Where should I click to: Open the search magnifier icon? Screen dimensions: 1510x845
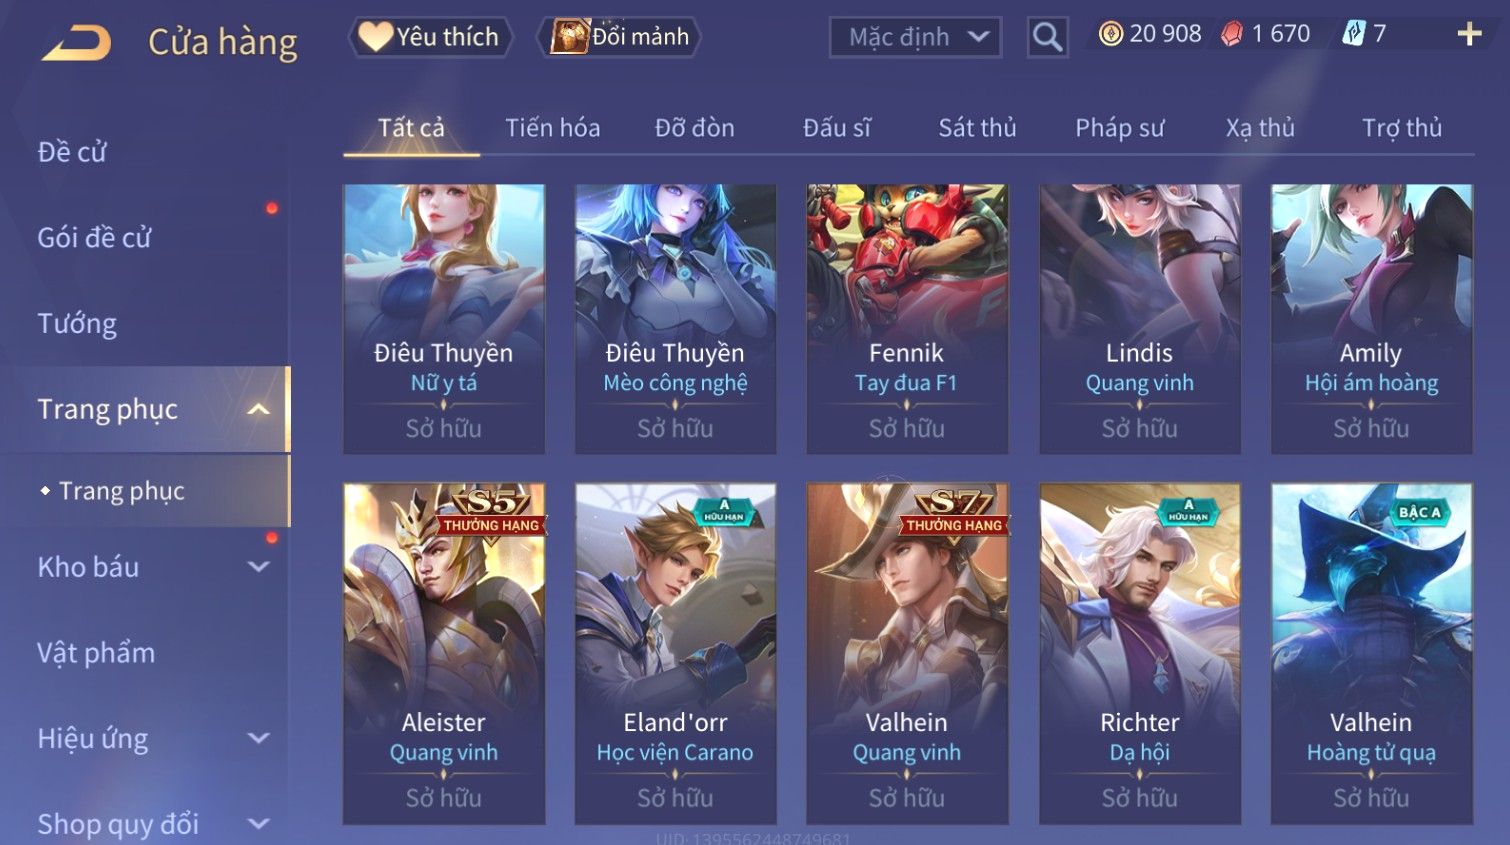1047,37
